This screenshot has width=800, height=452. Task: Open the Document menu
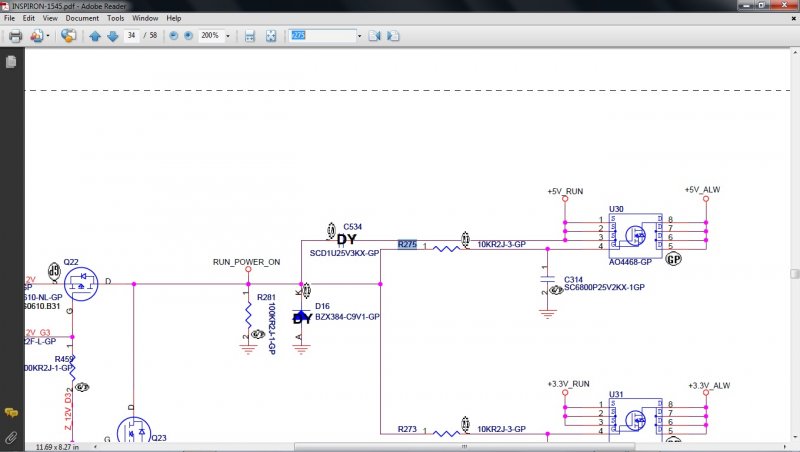point(82,18)
